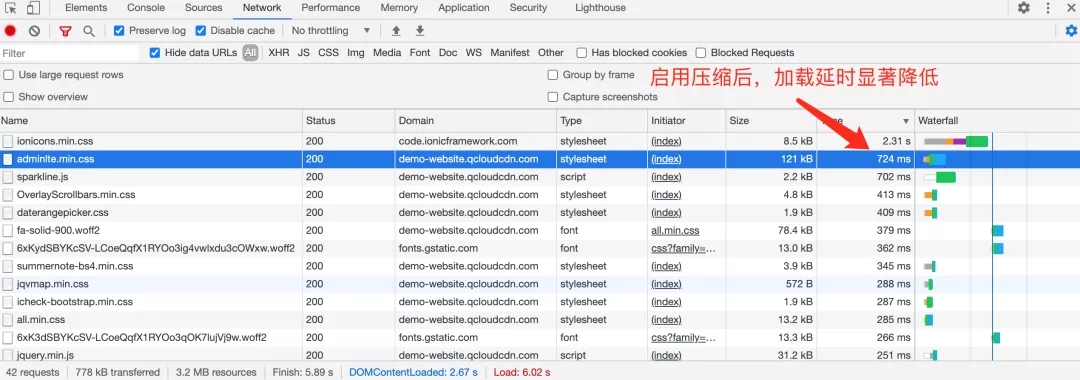Enable Use large request rows
This screenshot has height=380, width=1080.
click(x=9, y=75)
